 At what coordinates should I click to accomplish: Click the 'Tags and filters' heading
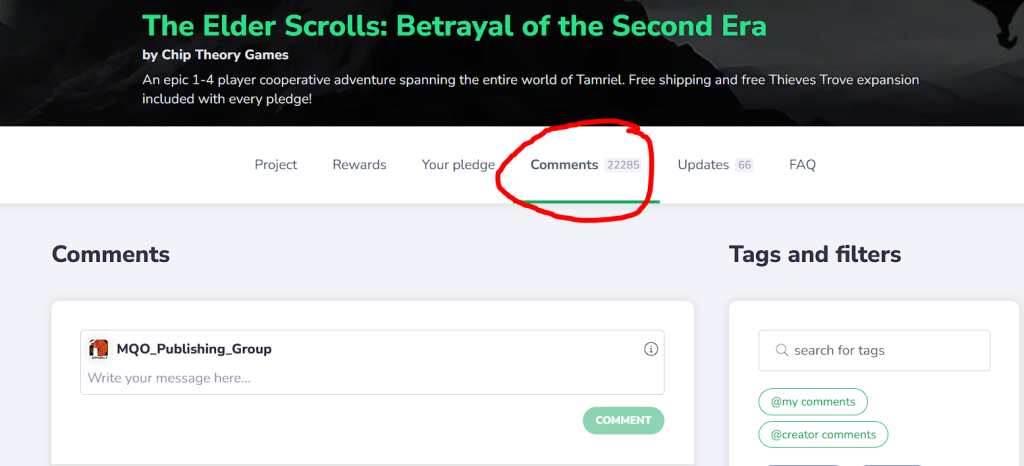click(815, 255)
